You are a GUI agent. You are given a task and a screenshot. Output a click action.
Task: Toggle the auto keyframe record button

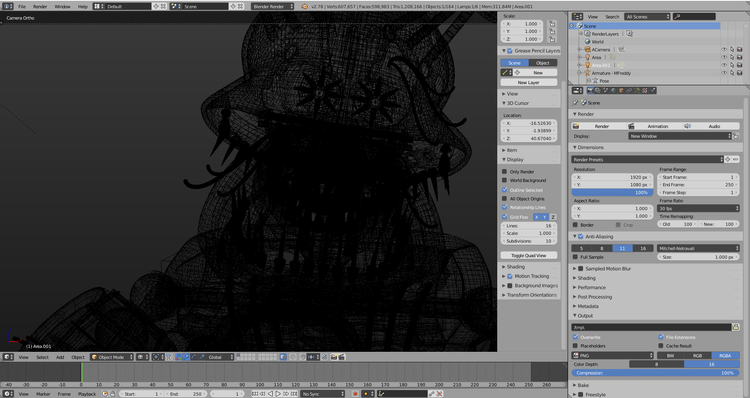pyautogui.click(x=355, y=394)
